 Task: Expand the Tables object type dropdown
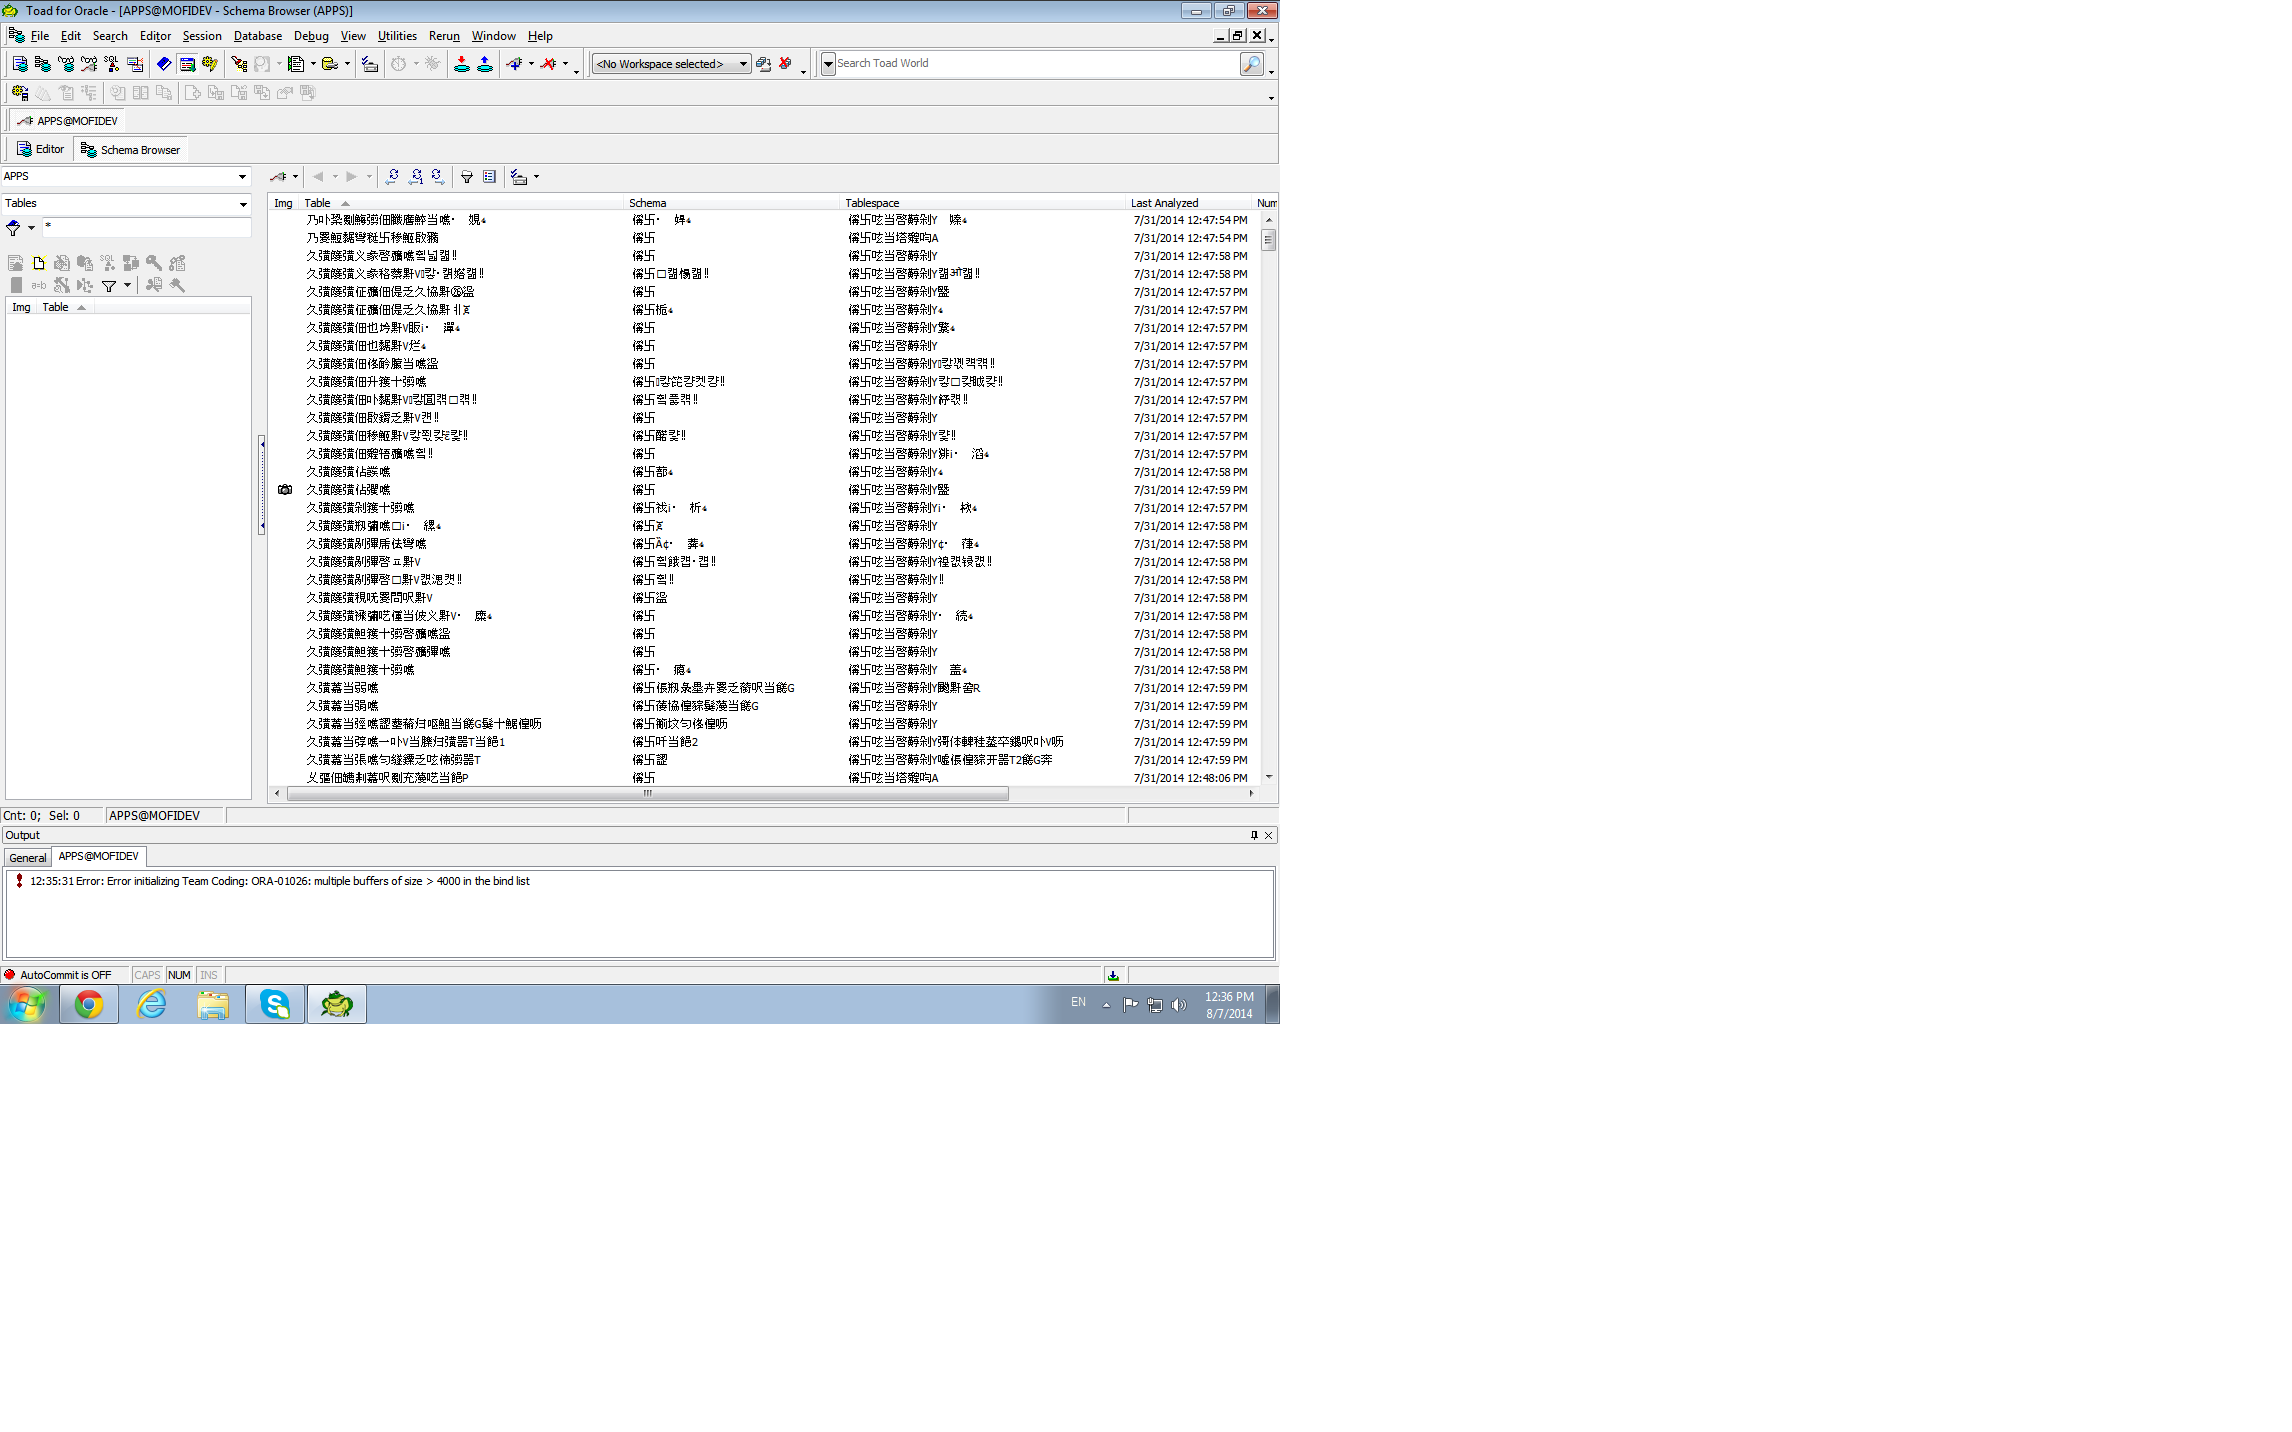[242, 204]
